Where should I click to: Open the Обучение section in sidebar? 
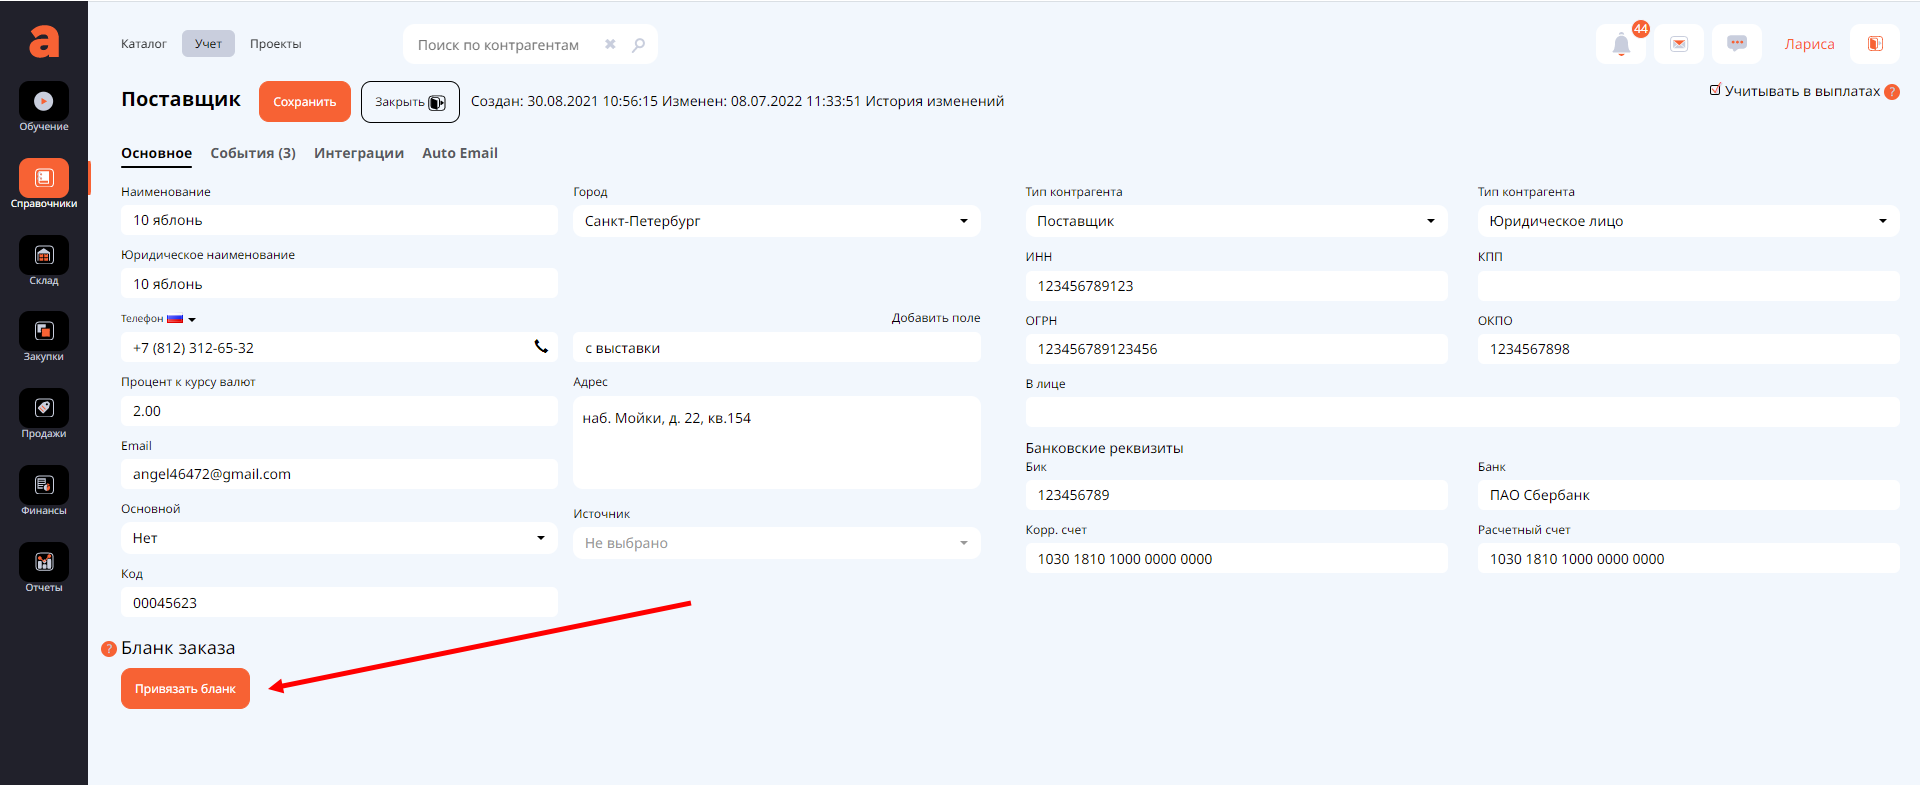click(x=44, y=102)
